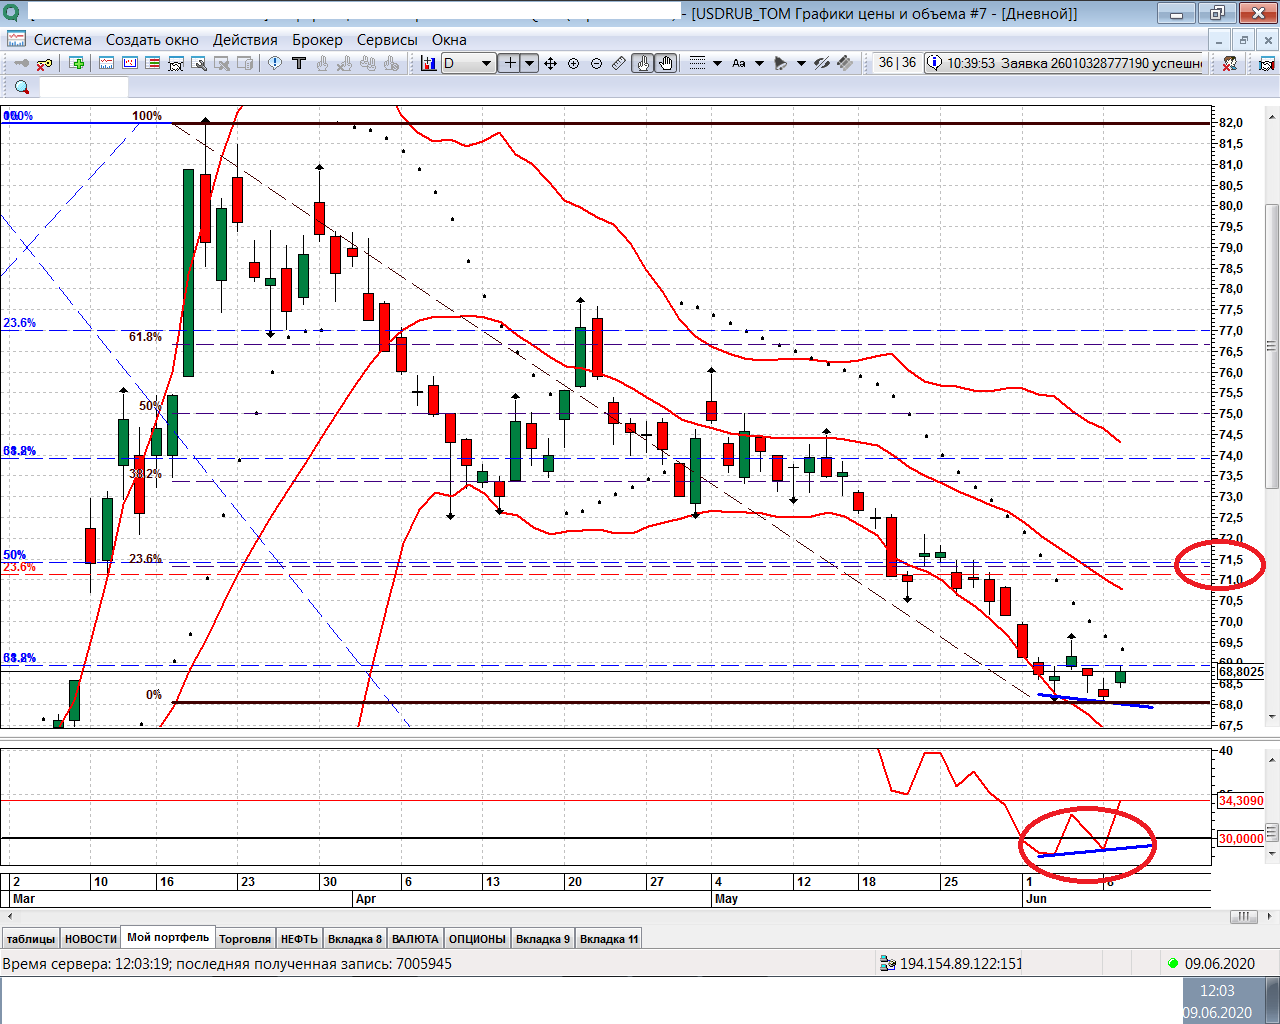This screenshot has width=1280, height=1024.
Task: Toggle the hand pan mode button
Action: (665, 63)
